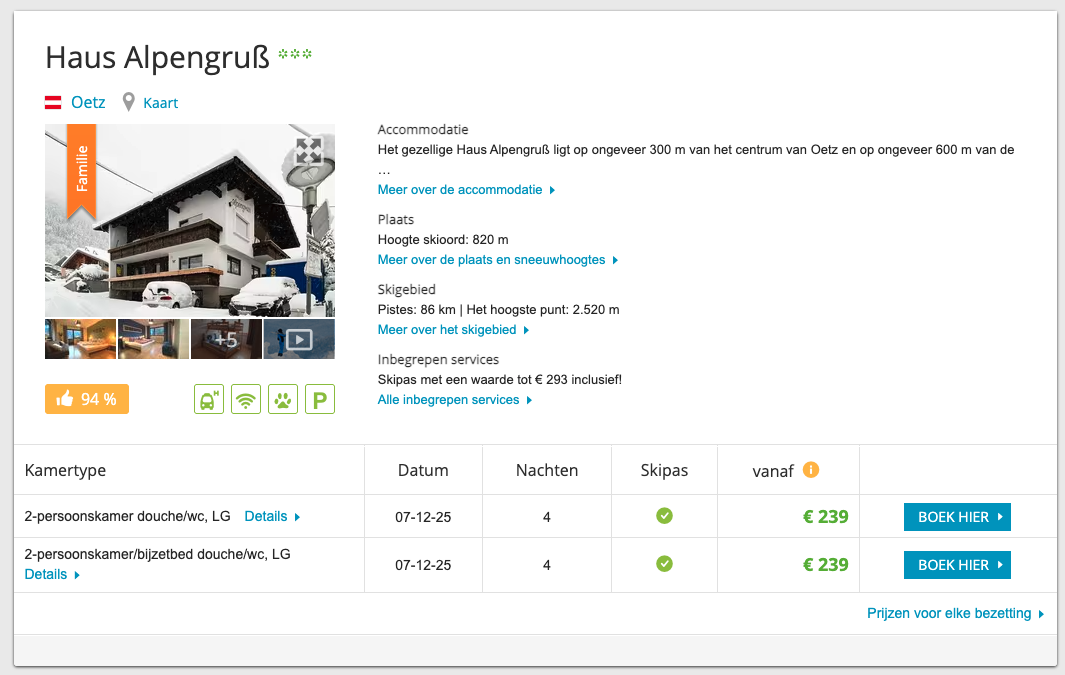1065x675 pixels.
Task: Click the ski bus stop amenity icon
Action: (208, 399)
